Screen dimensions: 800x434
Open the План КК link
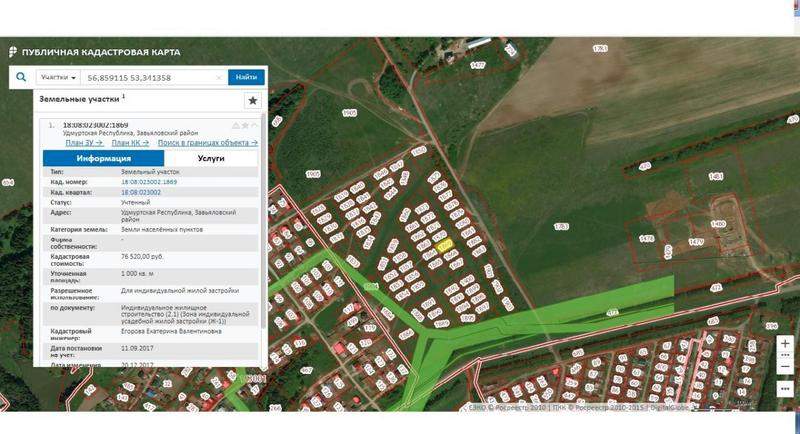pyautogui.click(x=130, y=143)
